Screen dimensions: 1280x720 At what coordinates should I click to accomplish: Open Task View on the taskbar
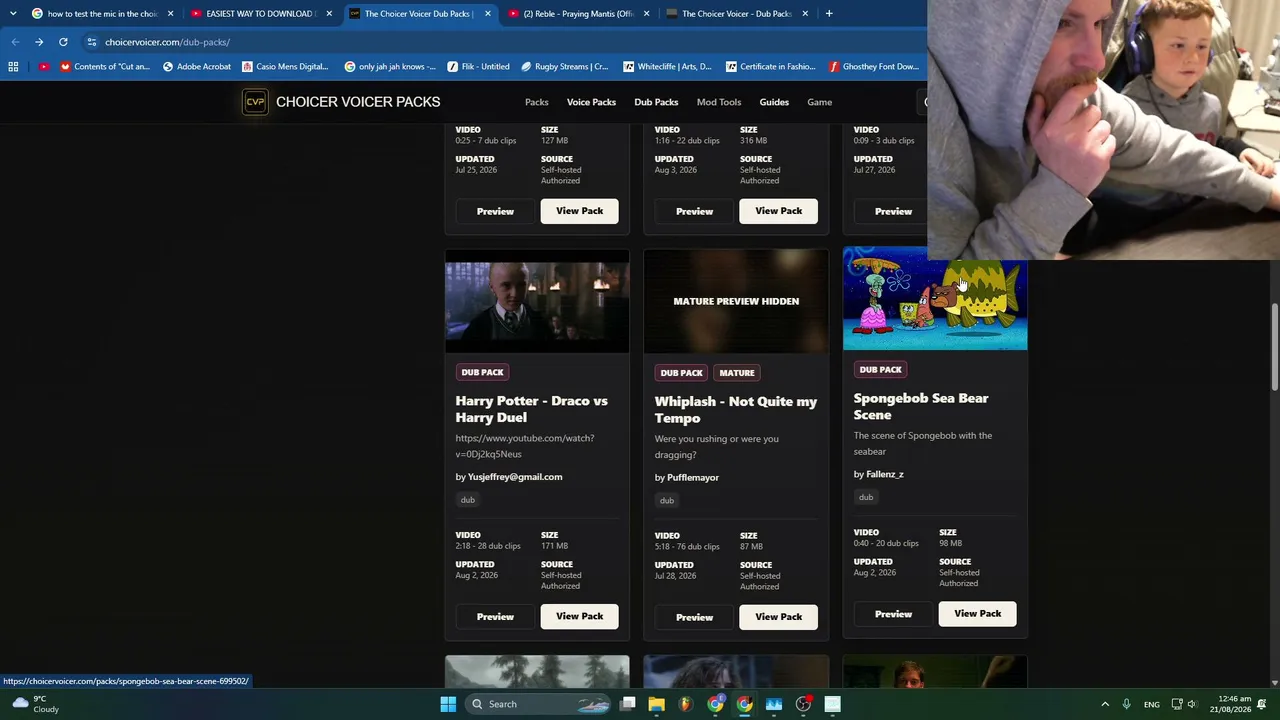(x=628, y=704)
